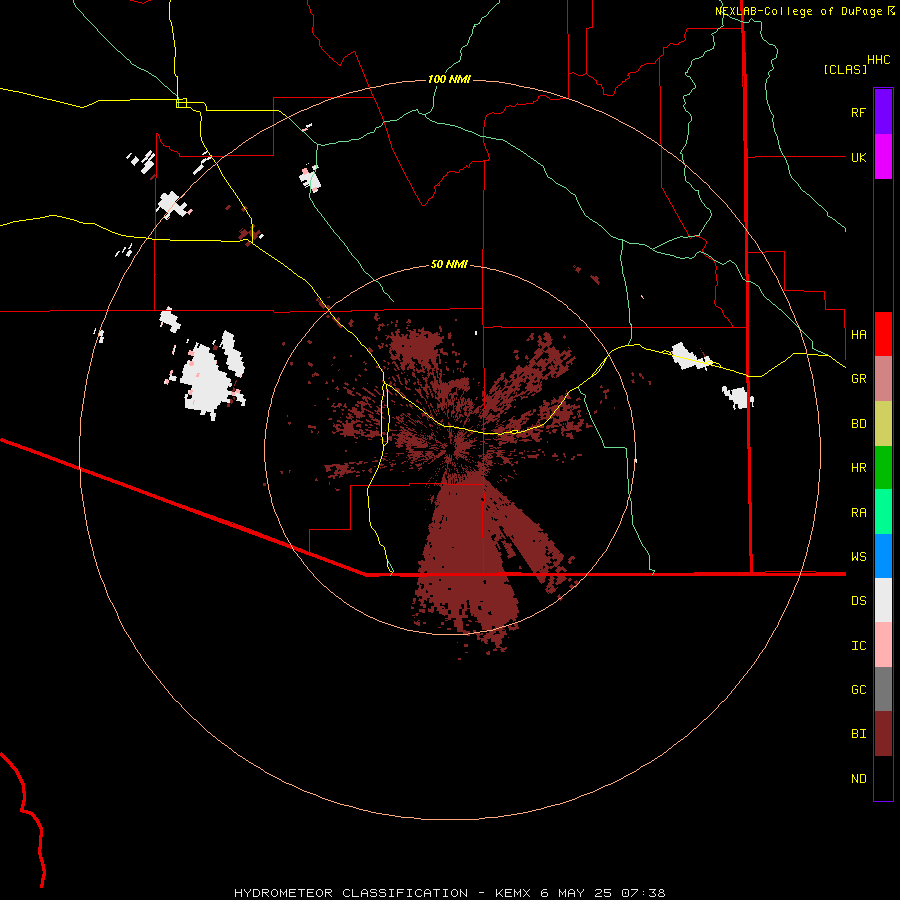Click the BI brown legend swatch
Screen dimensions: 900x900
[x=883, y=734]
